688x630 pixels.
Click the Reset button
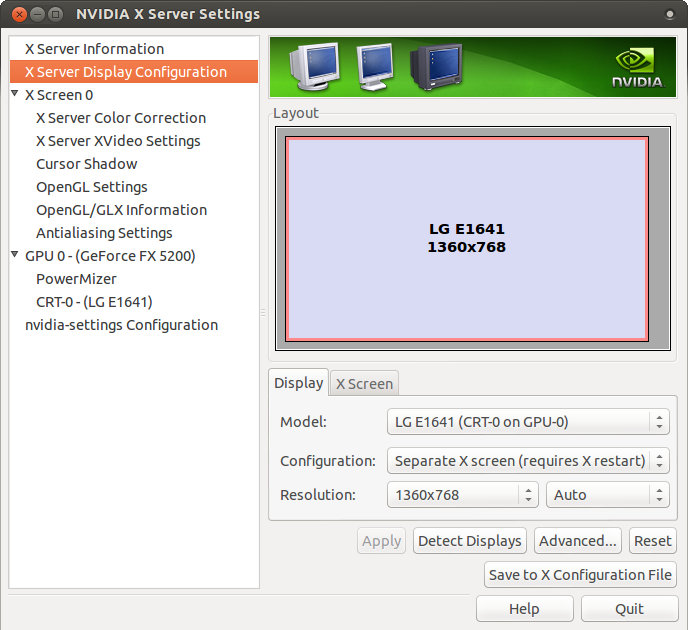pos(652,541)
